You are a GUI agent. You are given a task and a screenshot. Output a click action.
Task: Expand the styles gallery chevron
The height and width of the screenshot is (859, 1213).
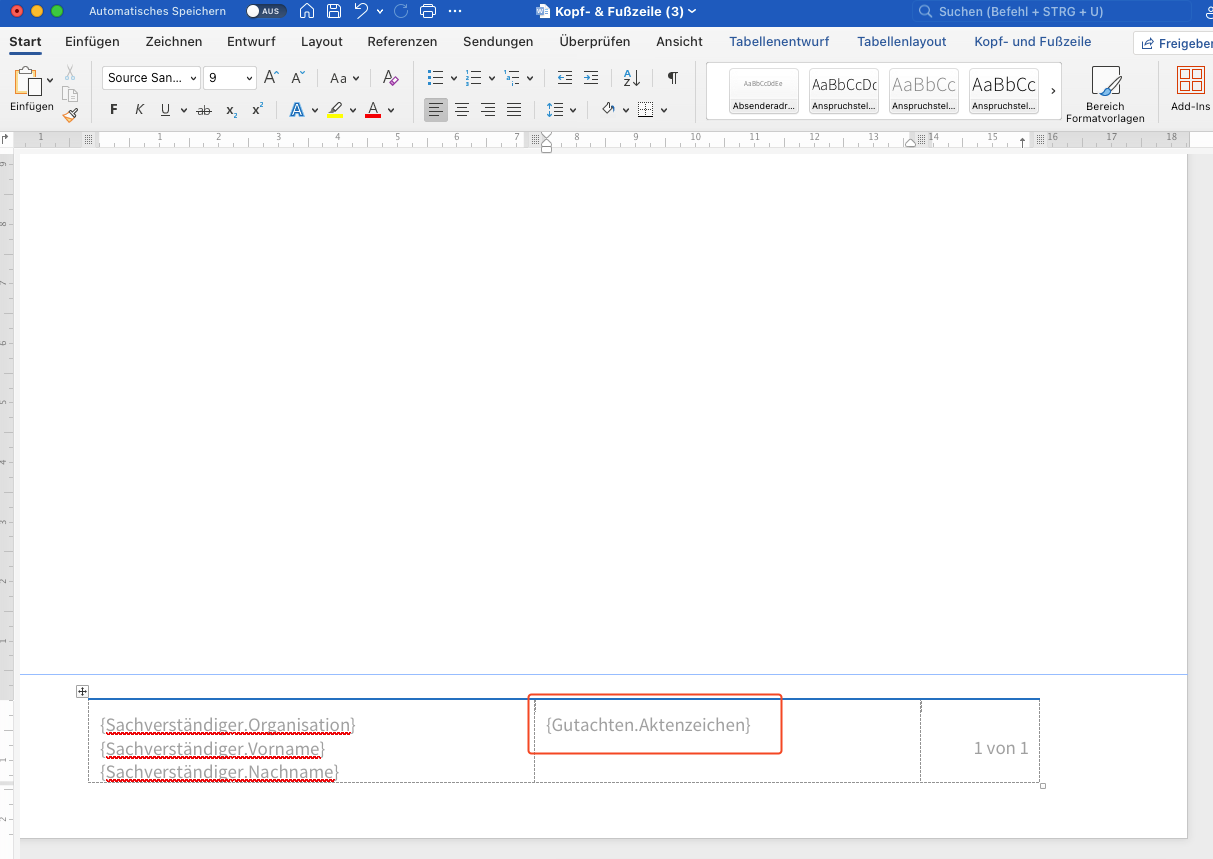[x=1053, y=91]
